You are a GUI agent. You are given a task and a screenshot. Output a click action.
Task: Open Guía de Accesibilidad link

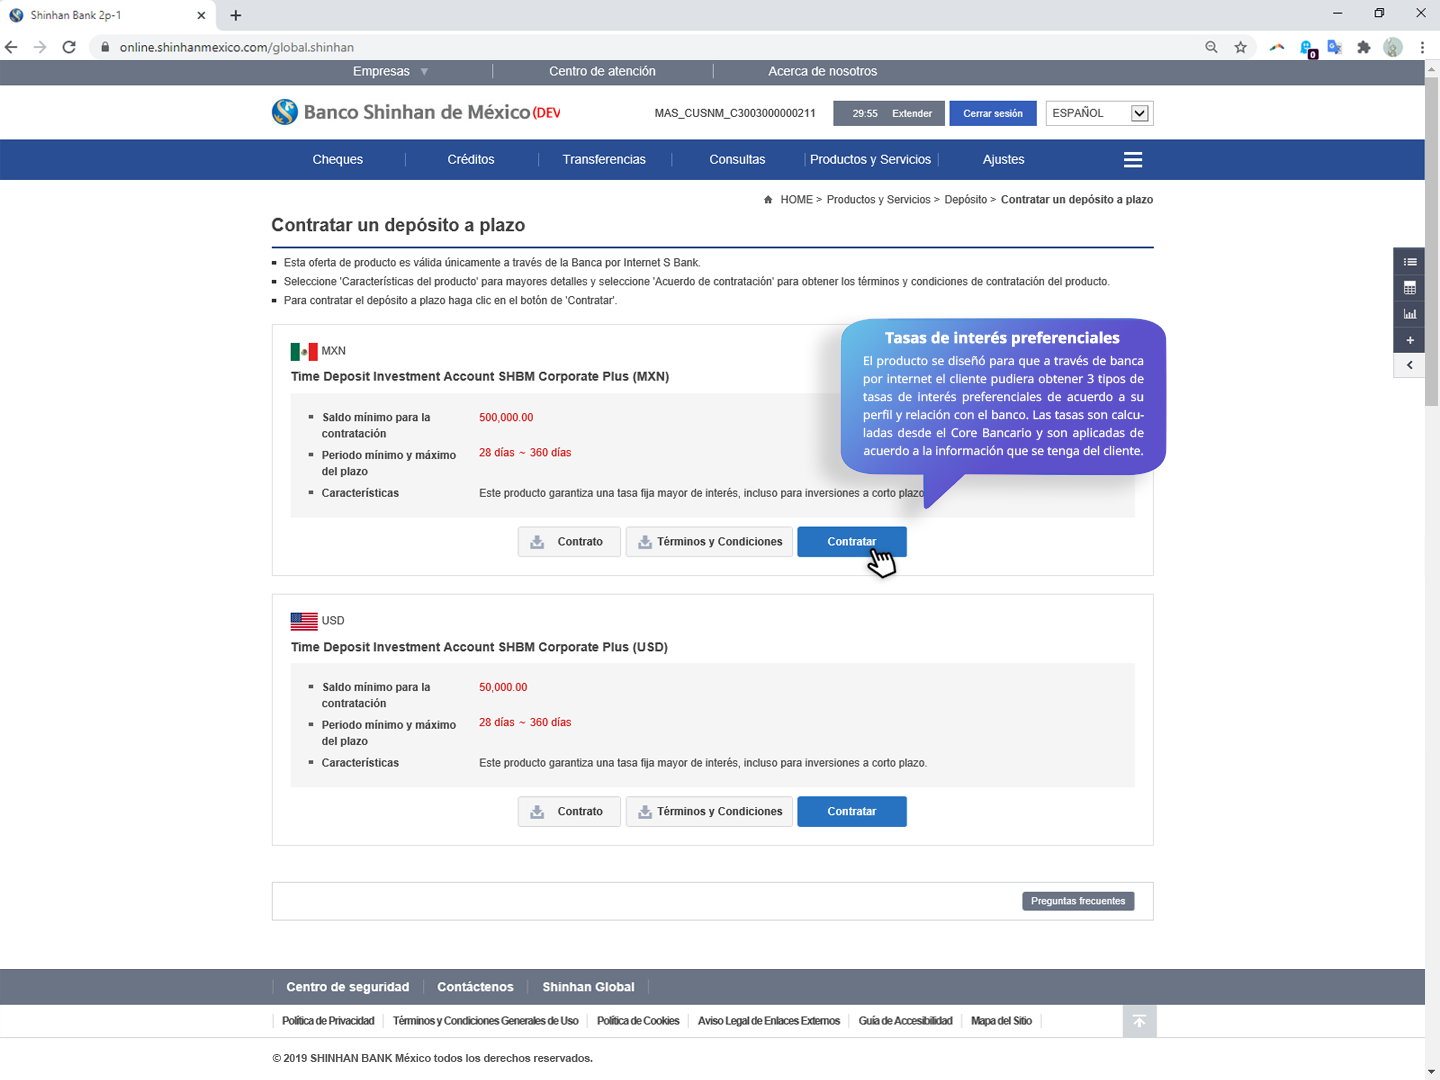pyautogui.click(x=905, y=1021)
